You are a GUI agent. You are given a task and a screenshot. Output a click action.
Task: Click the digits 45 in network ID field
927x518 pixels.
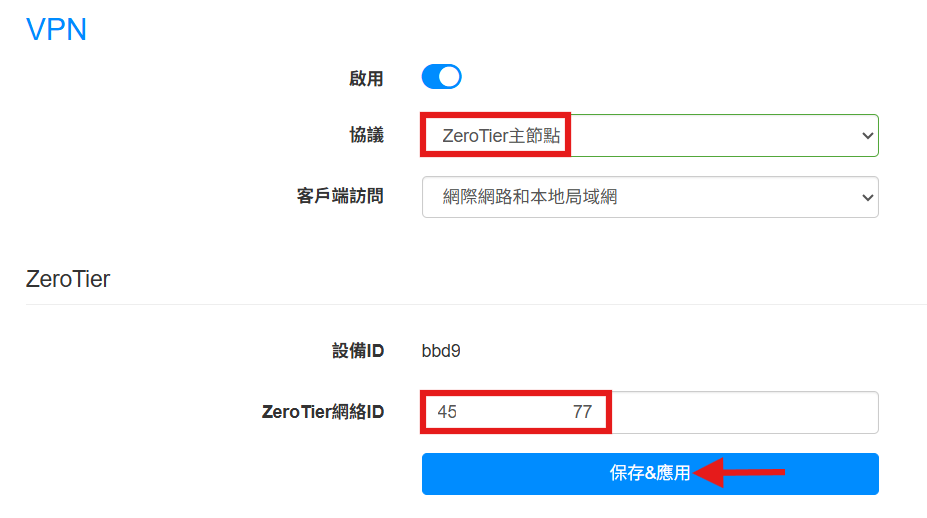(x=447, y=412)
